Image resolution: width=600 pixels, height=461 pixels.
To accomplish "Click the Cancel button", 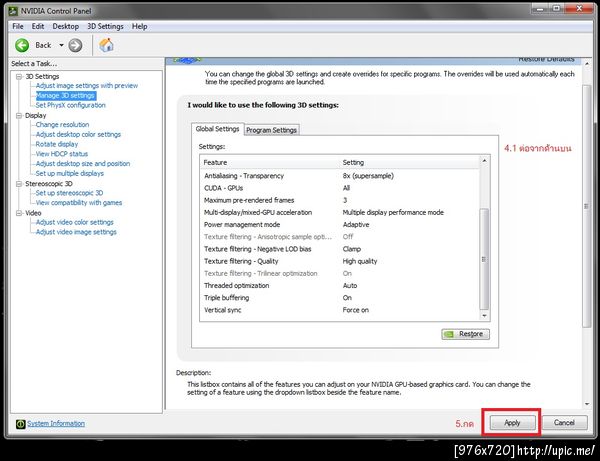I will (x=564, y=423).
